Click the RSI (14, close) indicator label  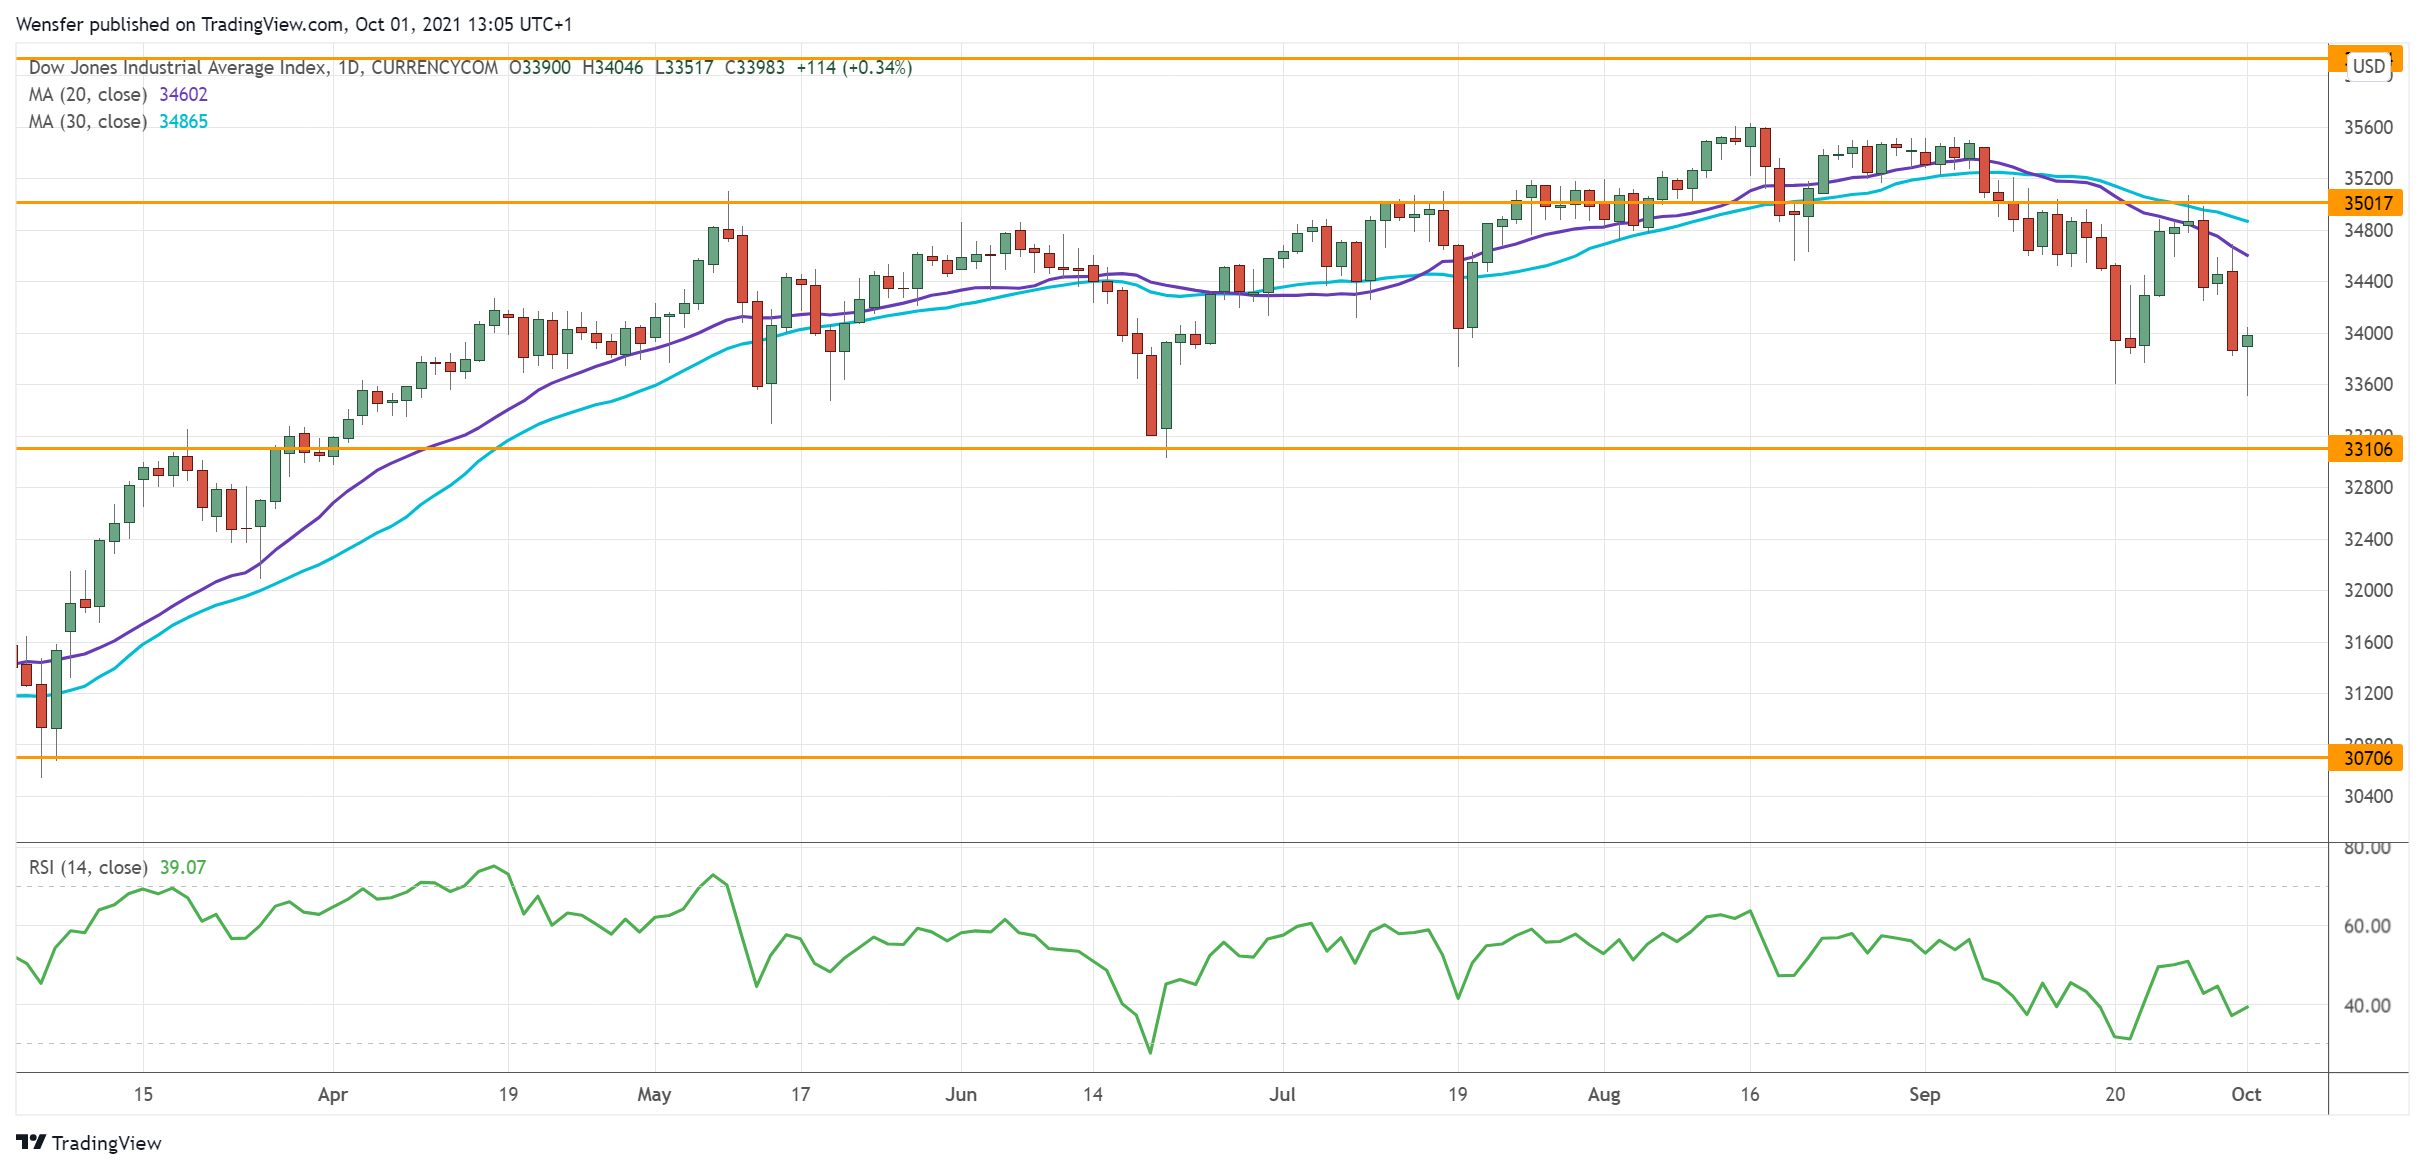(x=88, y=867)
